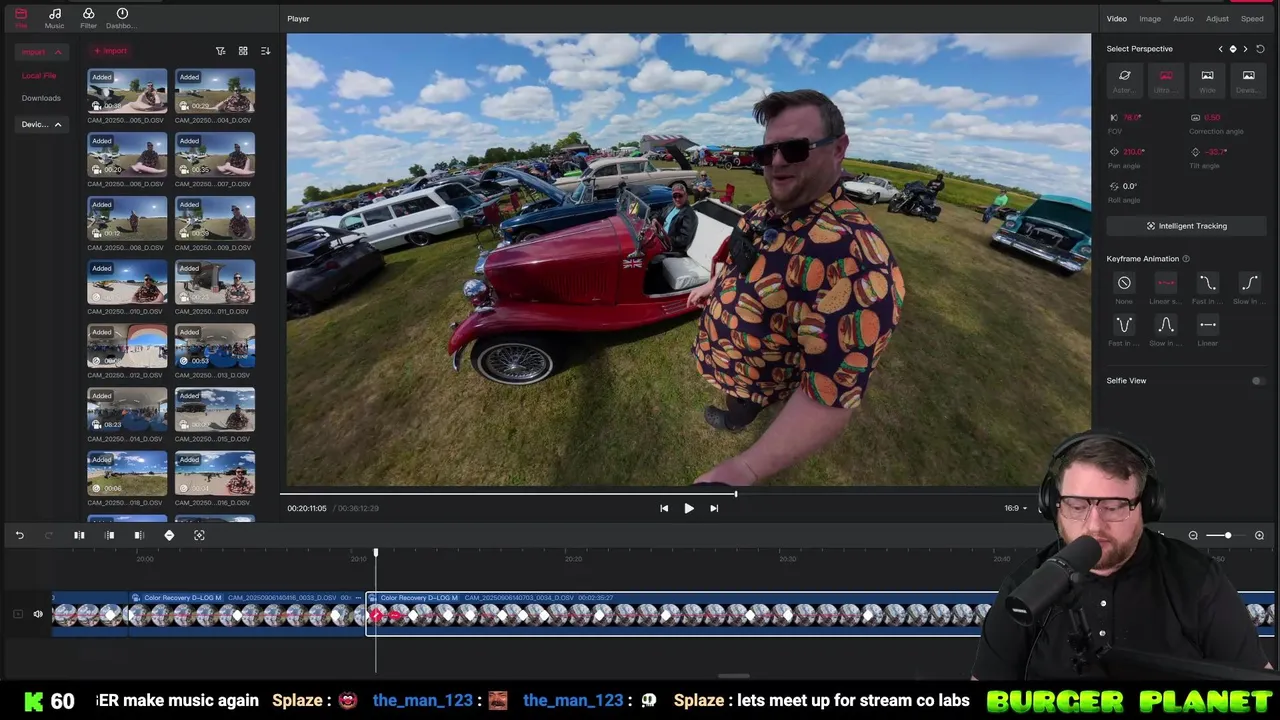Select Slow in bell curve, second row
Image resolution: width=1280 pixels, height=720 pixels.
tap(1166, 325)
